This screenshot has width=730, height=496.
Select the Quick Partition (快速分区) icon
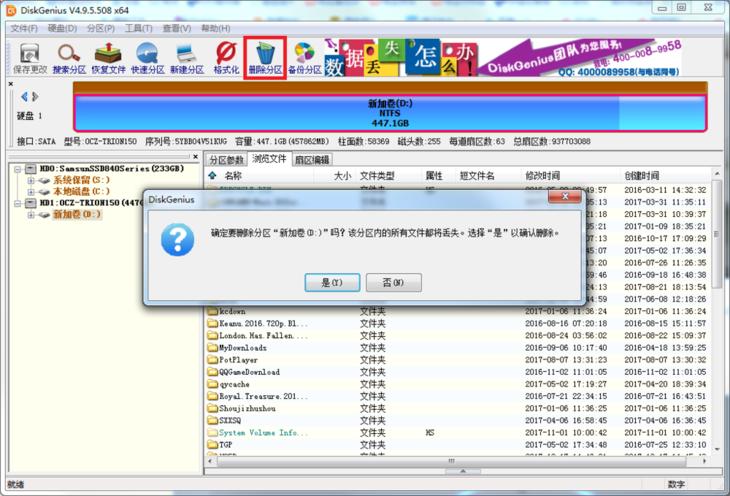click(x=148, y=58)
